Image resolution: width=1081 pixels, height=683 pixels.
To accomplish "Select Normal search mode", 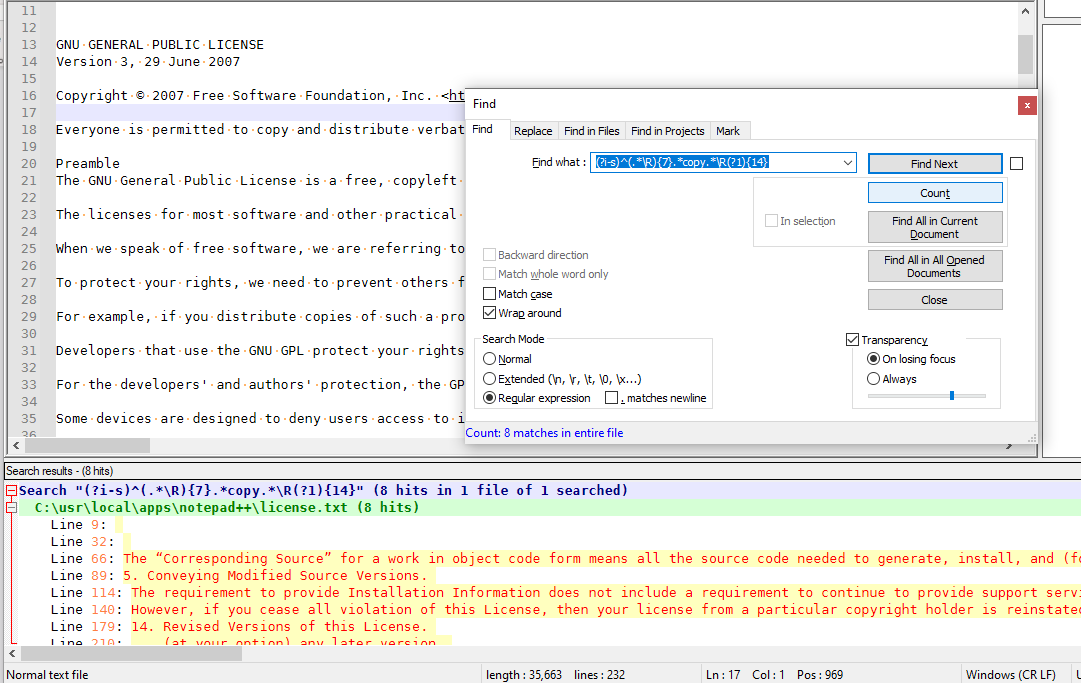I will click(x=489, y=359).
